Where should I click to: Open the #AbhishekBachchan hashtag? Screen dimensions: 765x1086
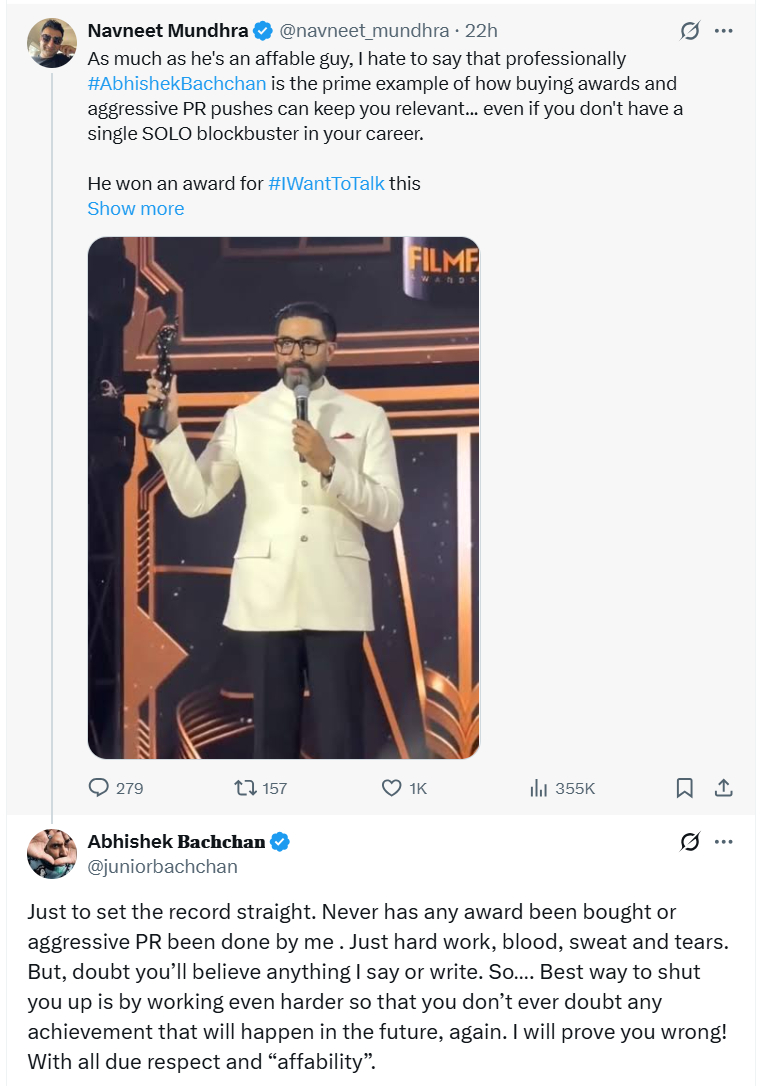(x=177, y=84)
